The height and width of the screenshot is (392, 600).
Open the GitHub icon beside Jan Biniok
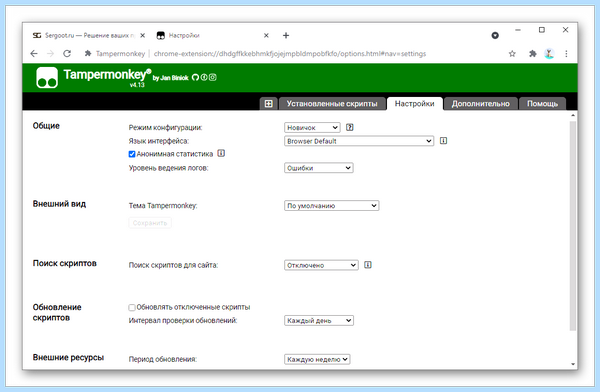195,77
